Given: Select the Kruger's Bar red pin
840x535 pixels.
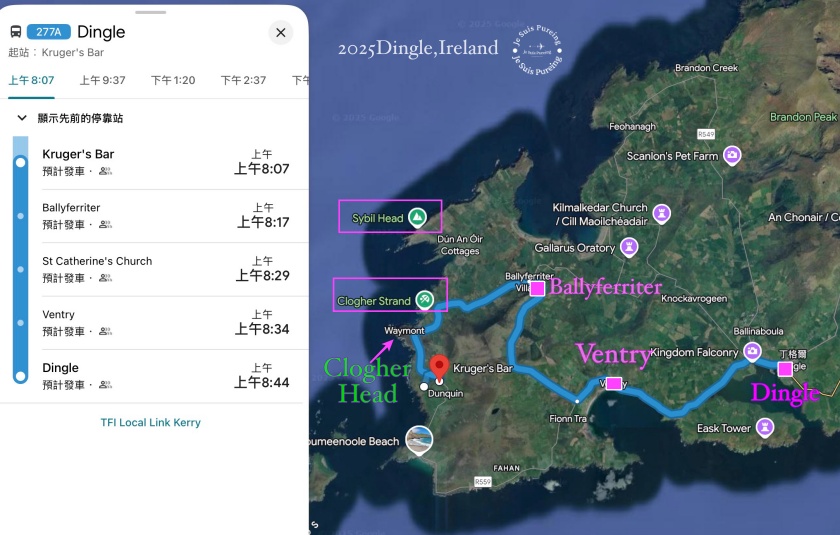Looking at the screenshot, I should [438, 367].
